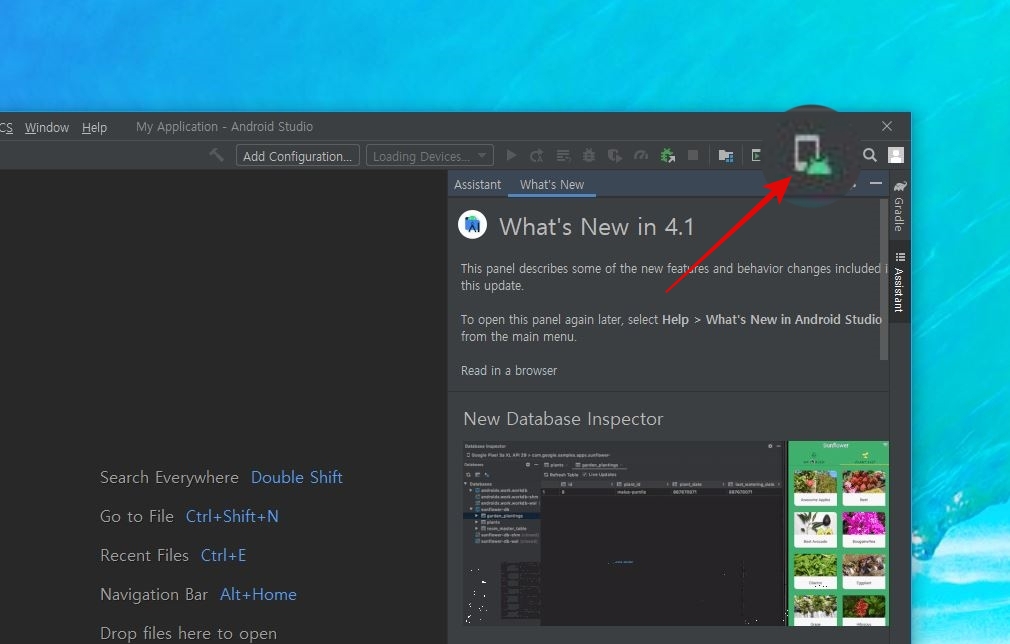Click the New Database Inspector heading
Viewport: 1010px width, 644px height.
click(x=563, y=419)
